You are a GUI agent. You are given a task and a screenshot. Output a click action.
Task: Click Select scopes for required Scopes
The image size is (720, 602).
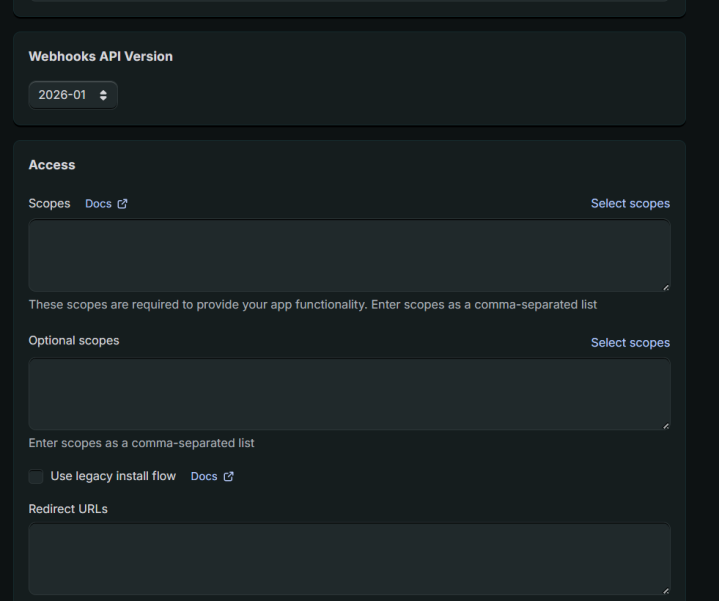tap(630, 203)
